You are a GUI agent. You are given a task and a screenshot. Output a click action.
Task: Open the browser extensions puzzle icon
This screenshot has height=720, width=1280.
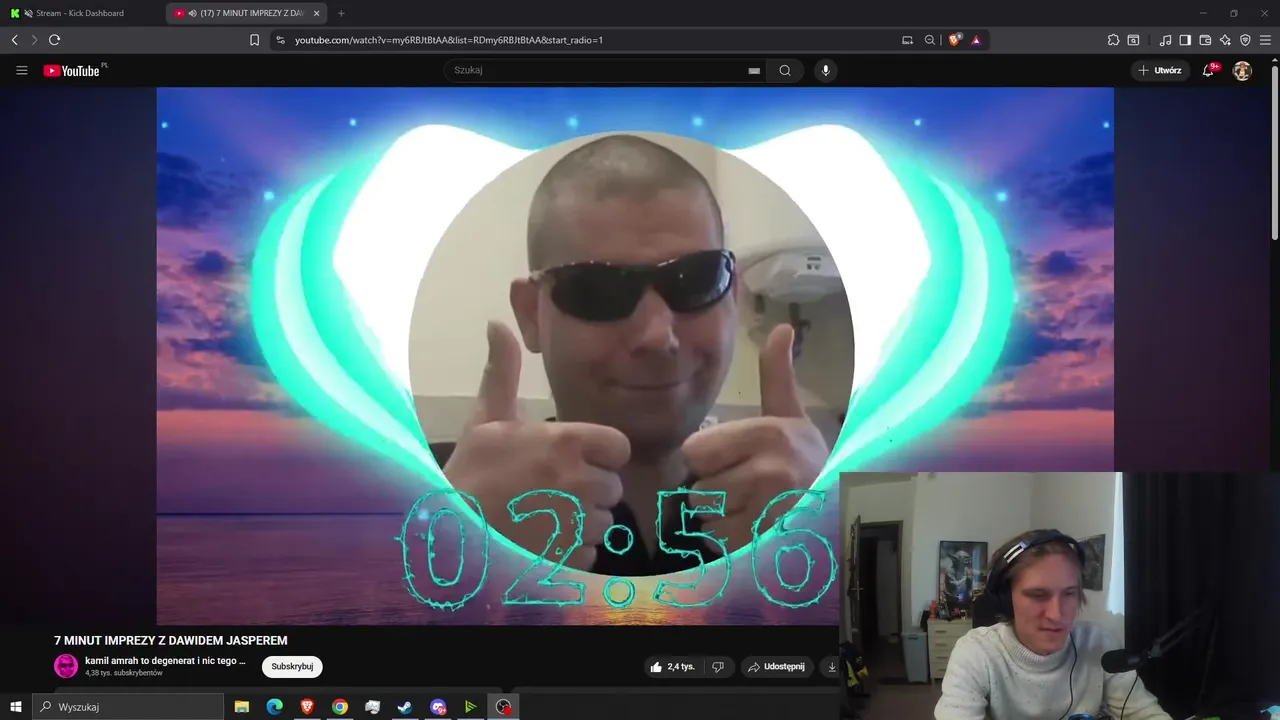pyautogui.click(x=1113, y=40)
